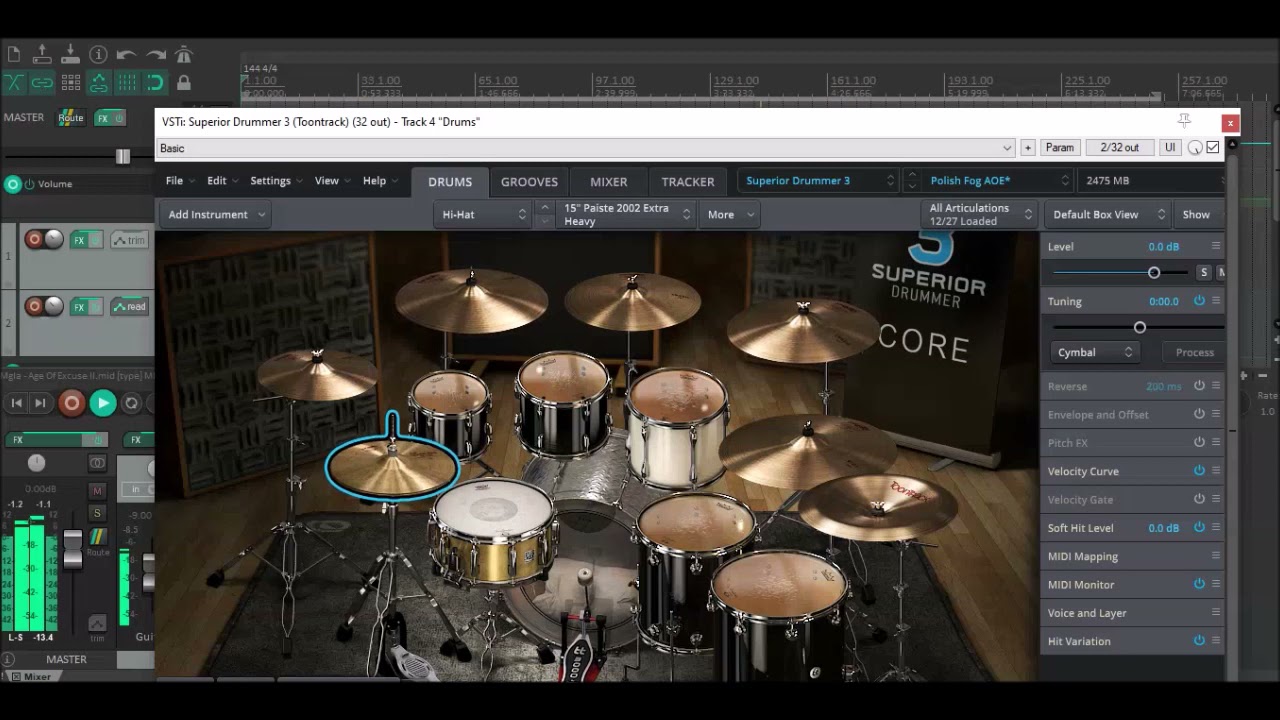Open project settings info icon
This screenshot has height=720, width=1280.
pyautogui.click(x=98, y=55)
